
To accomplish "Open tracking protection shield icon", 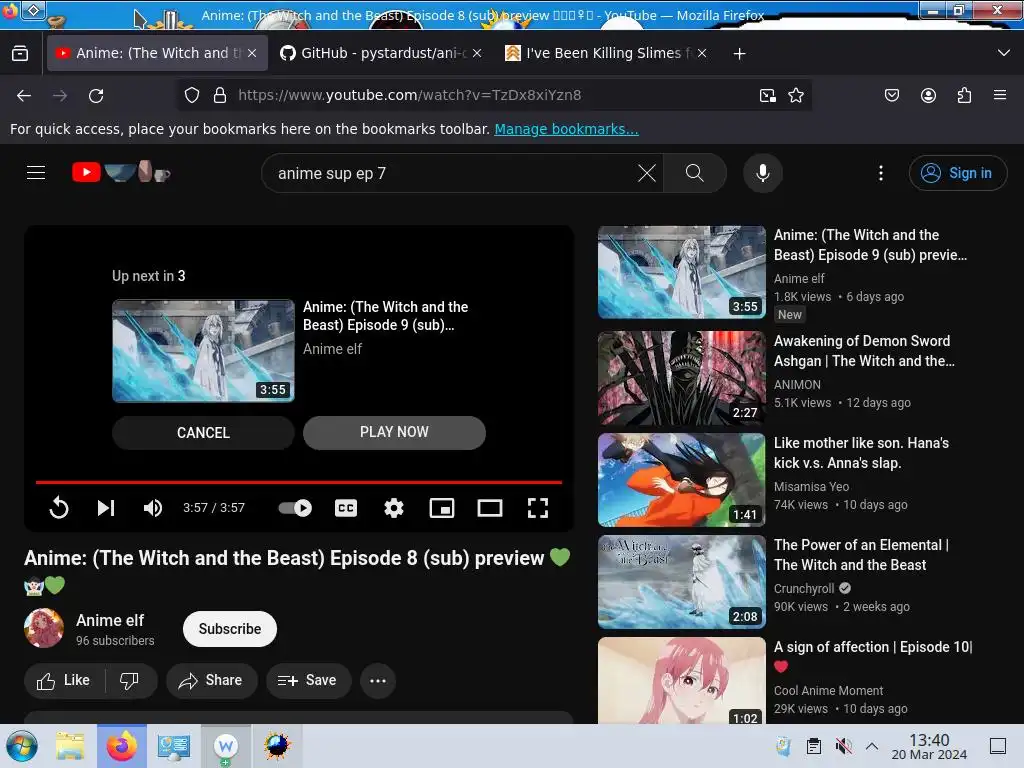I will [191, 95].
